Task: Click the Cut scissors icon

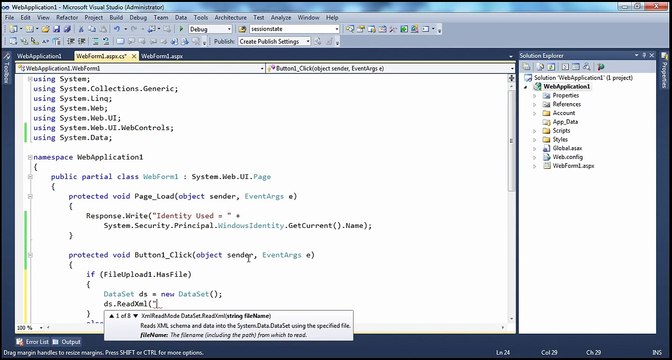Action: pos(81,29)
